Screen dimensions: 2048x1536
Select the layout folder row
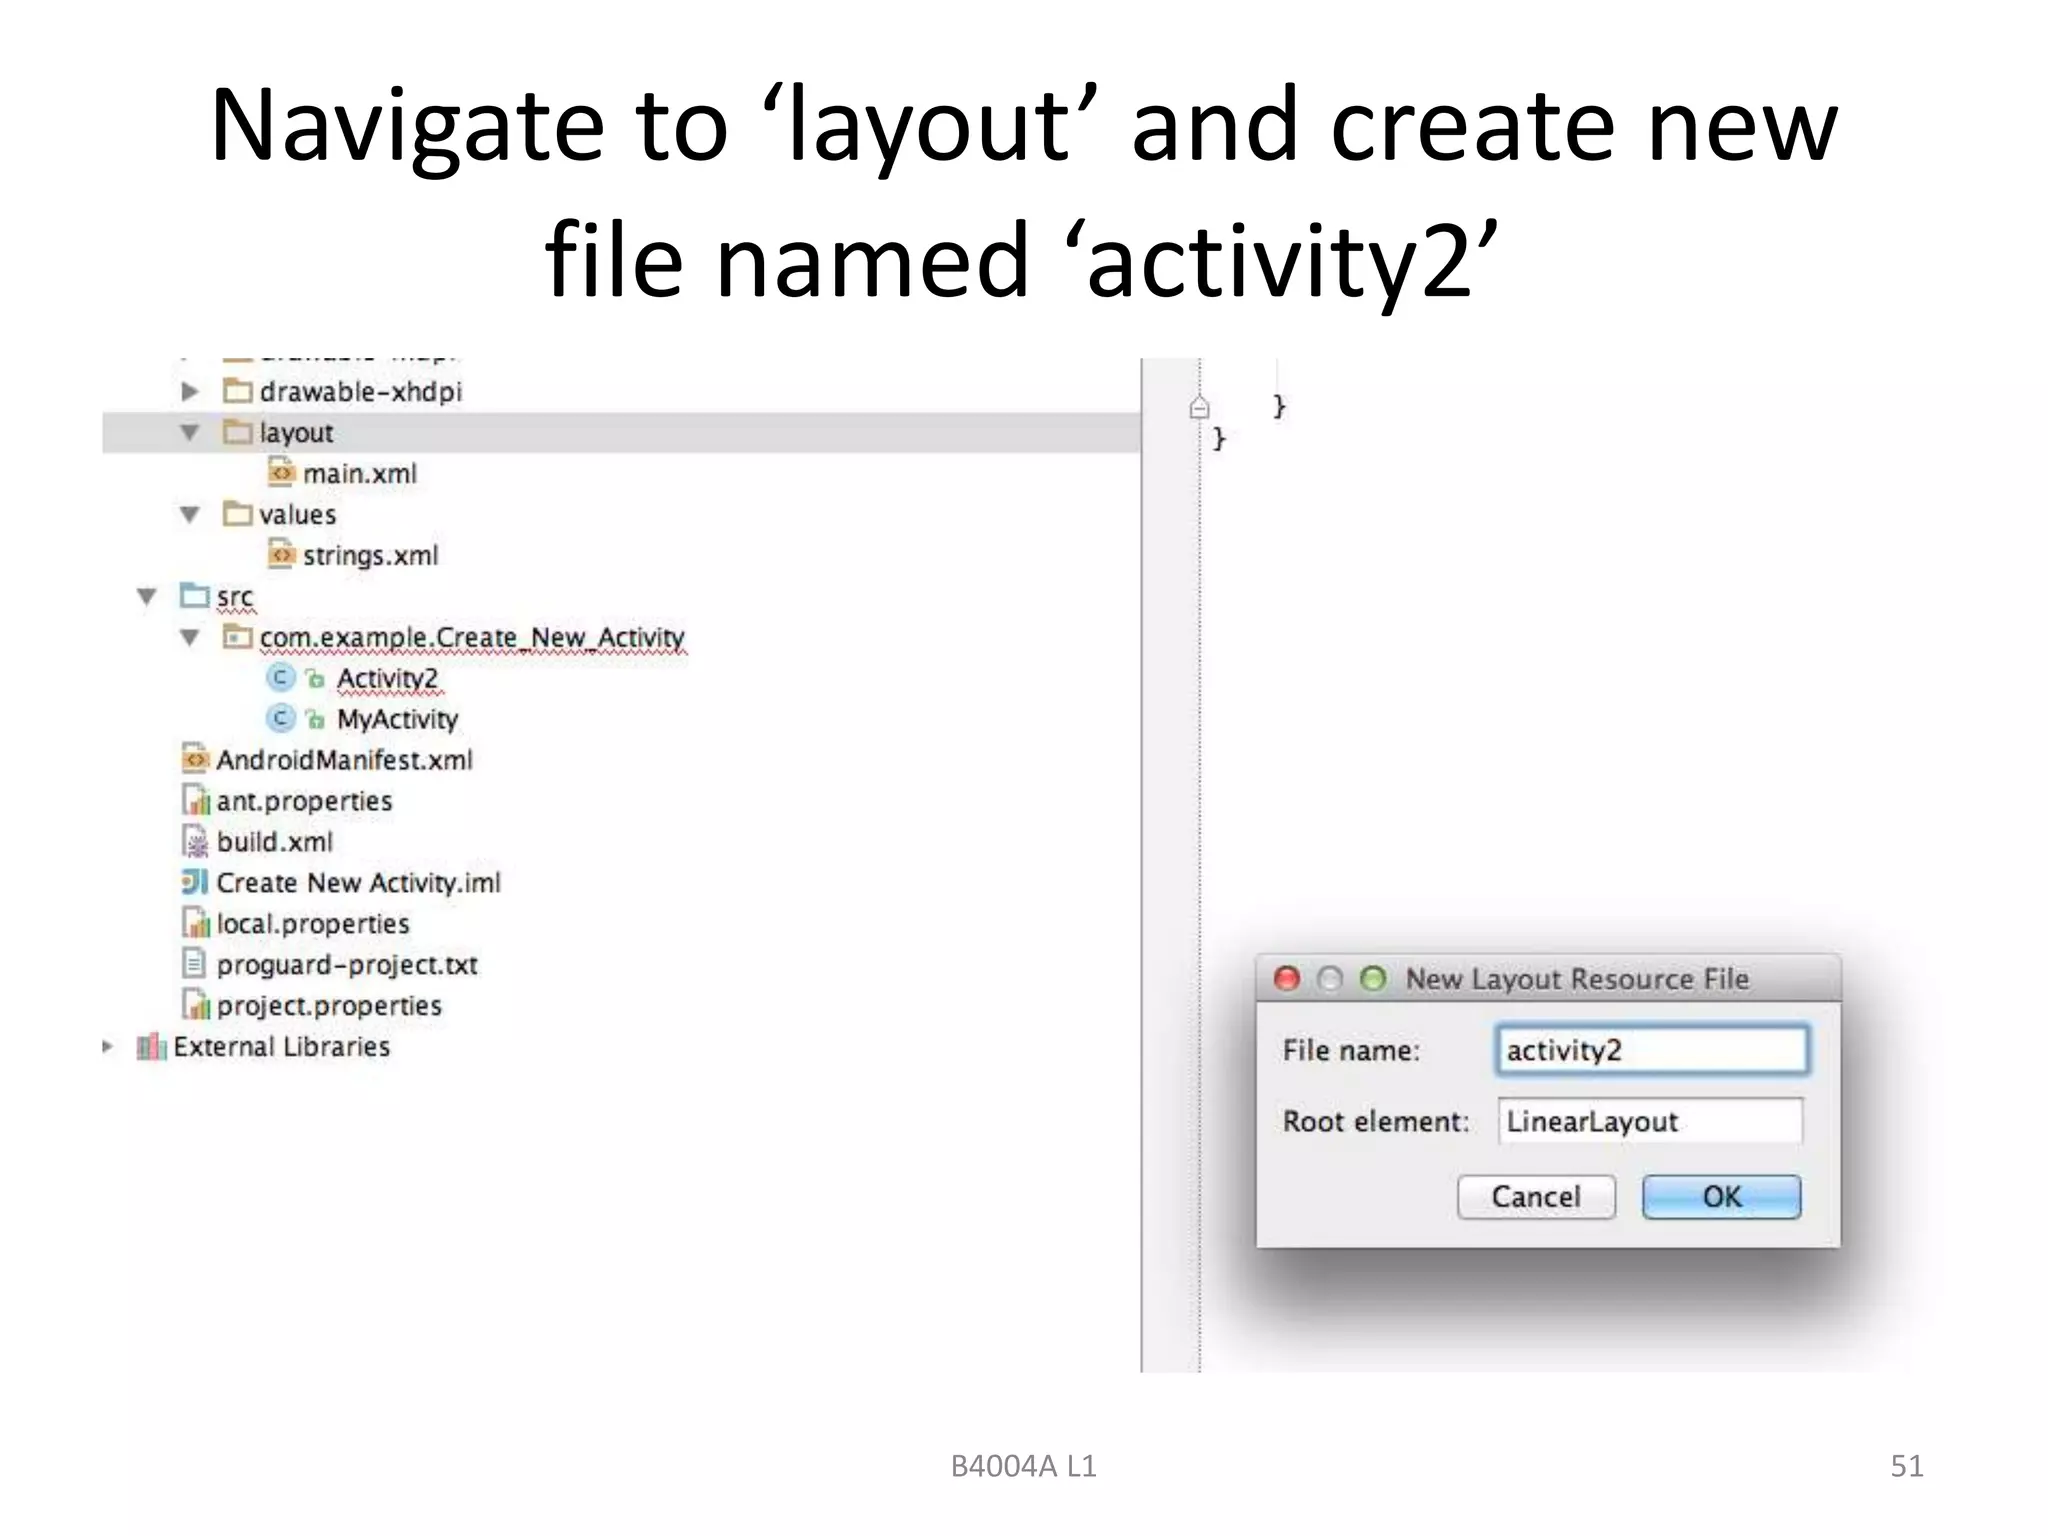click(x=621, y=432)
